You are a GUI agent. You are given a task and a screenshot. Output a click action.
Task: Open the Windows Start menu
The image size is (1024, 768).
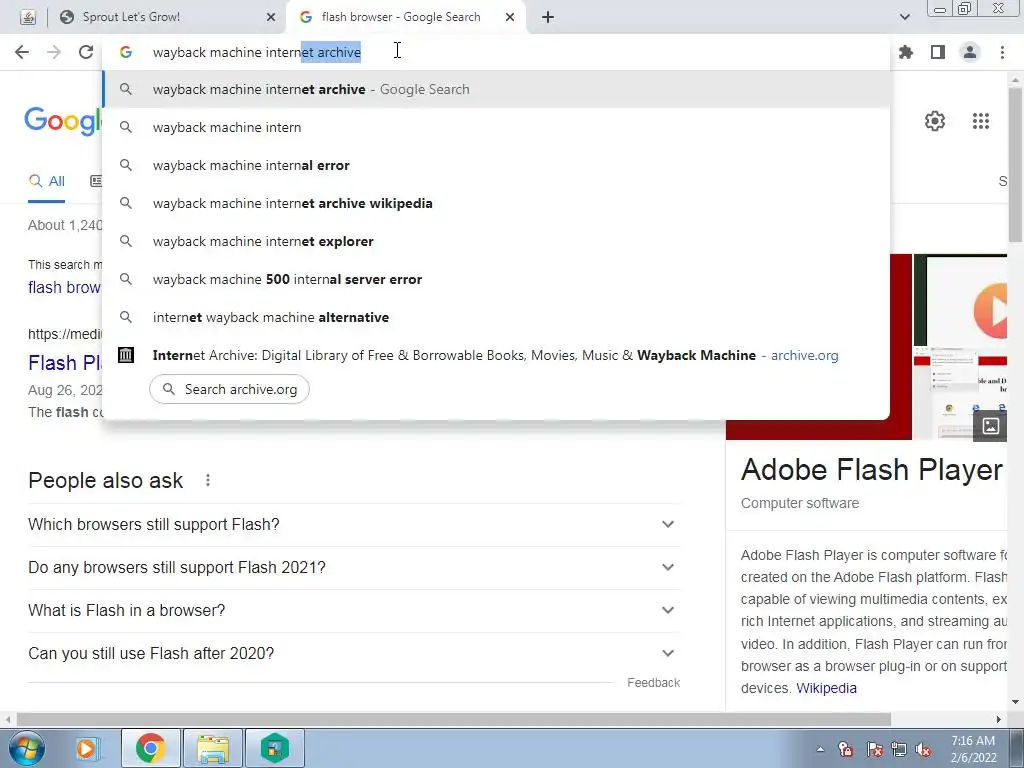tap(25, 748)
